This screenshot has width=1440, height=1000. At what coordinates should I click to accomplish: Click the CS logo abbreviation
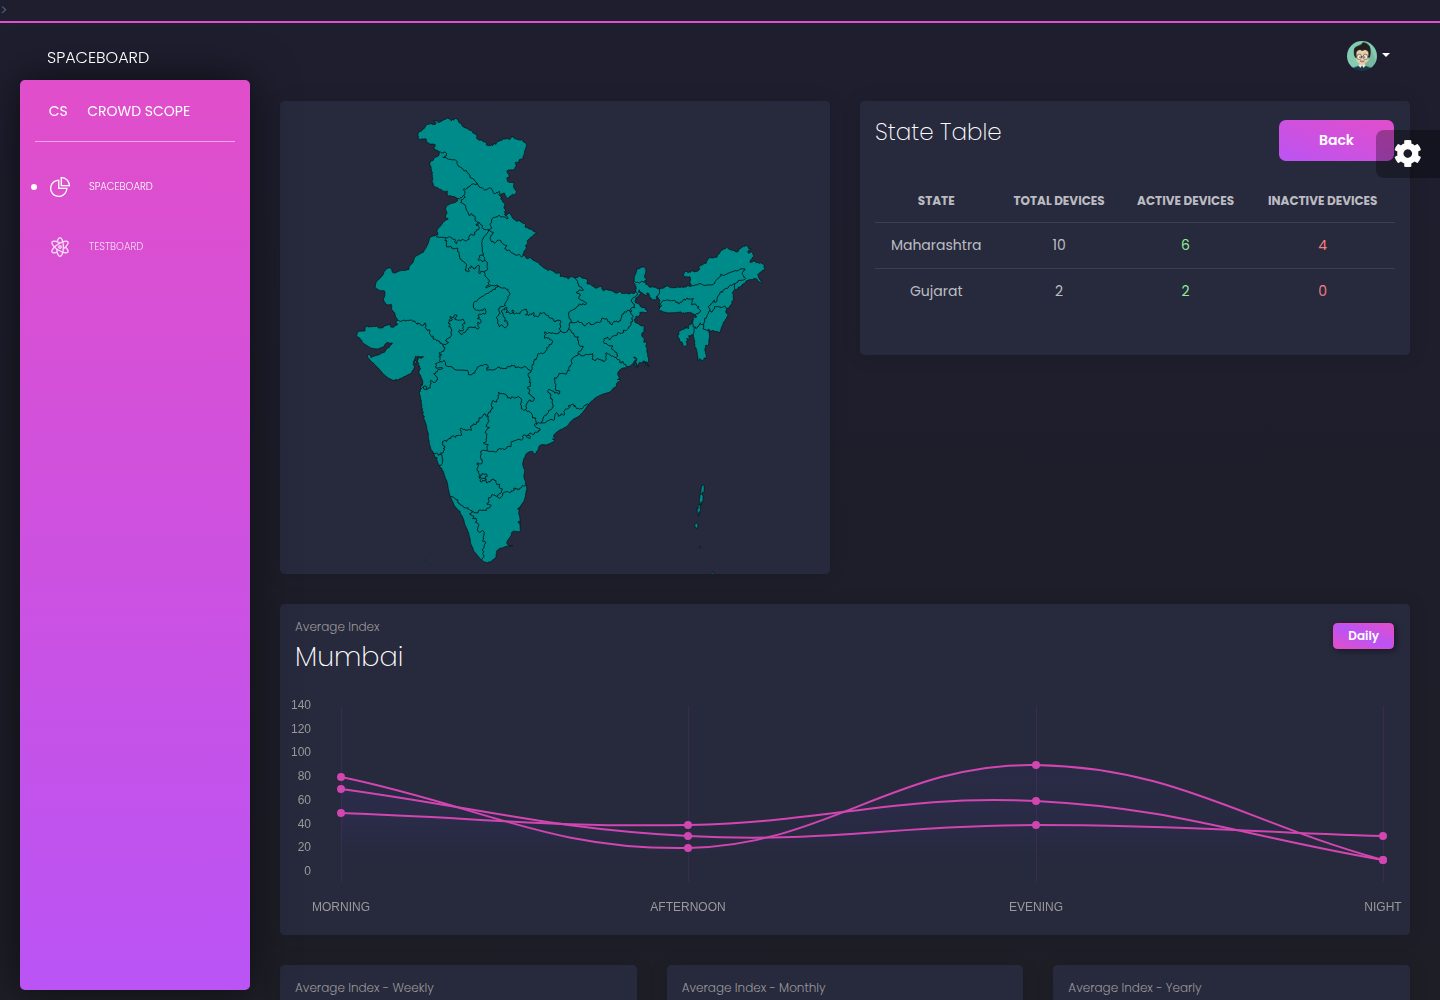[58, 111]
